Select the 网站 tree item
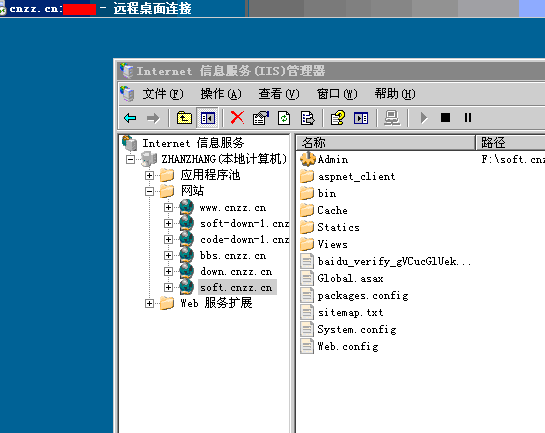Viewport: 545px width, 433px height. click(192, 191)
